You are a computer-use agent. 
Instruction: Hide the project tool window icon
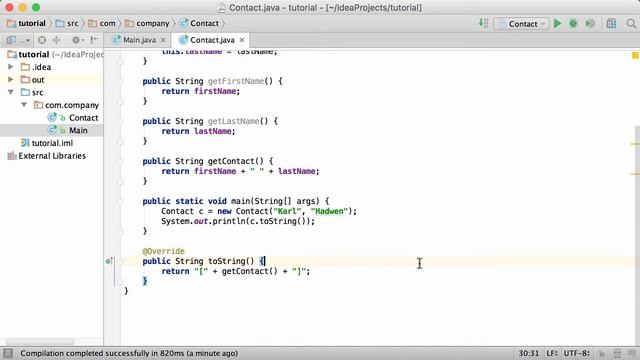94,40
